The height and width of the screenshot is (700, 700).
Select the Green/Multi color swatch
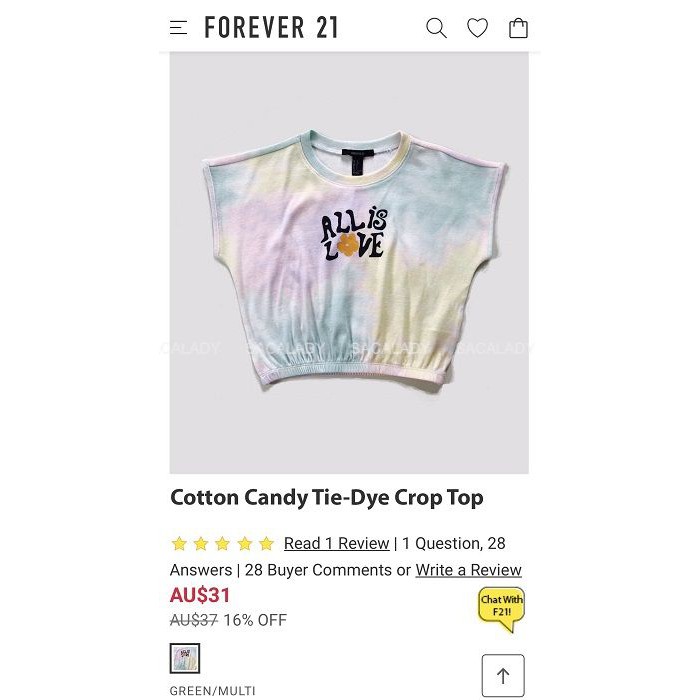point(185,658)
